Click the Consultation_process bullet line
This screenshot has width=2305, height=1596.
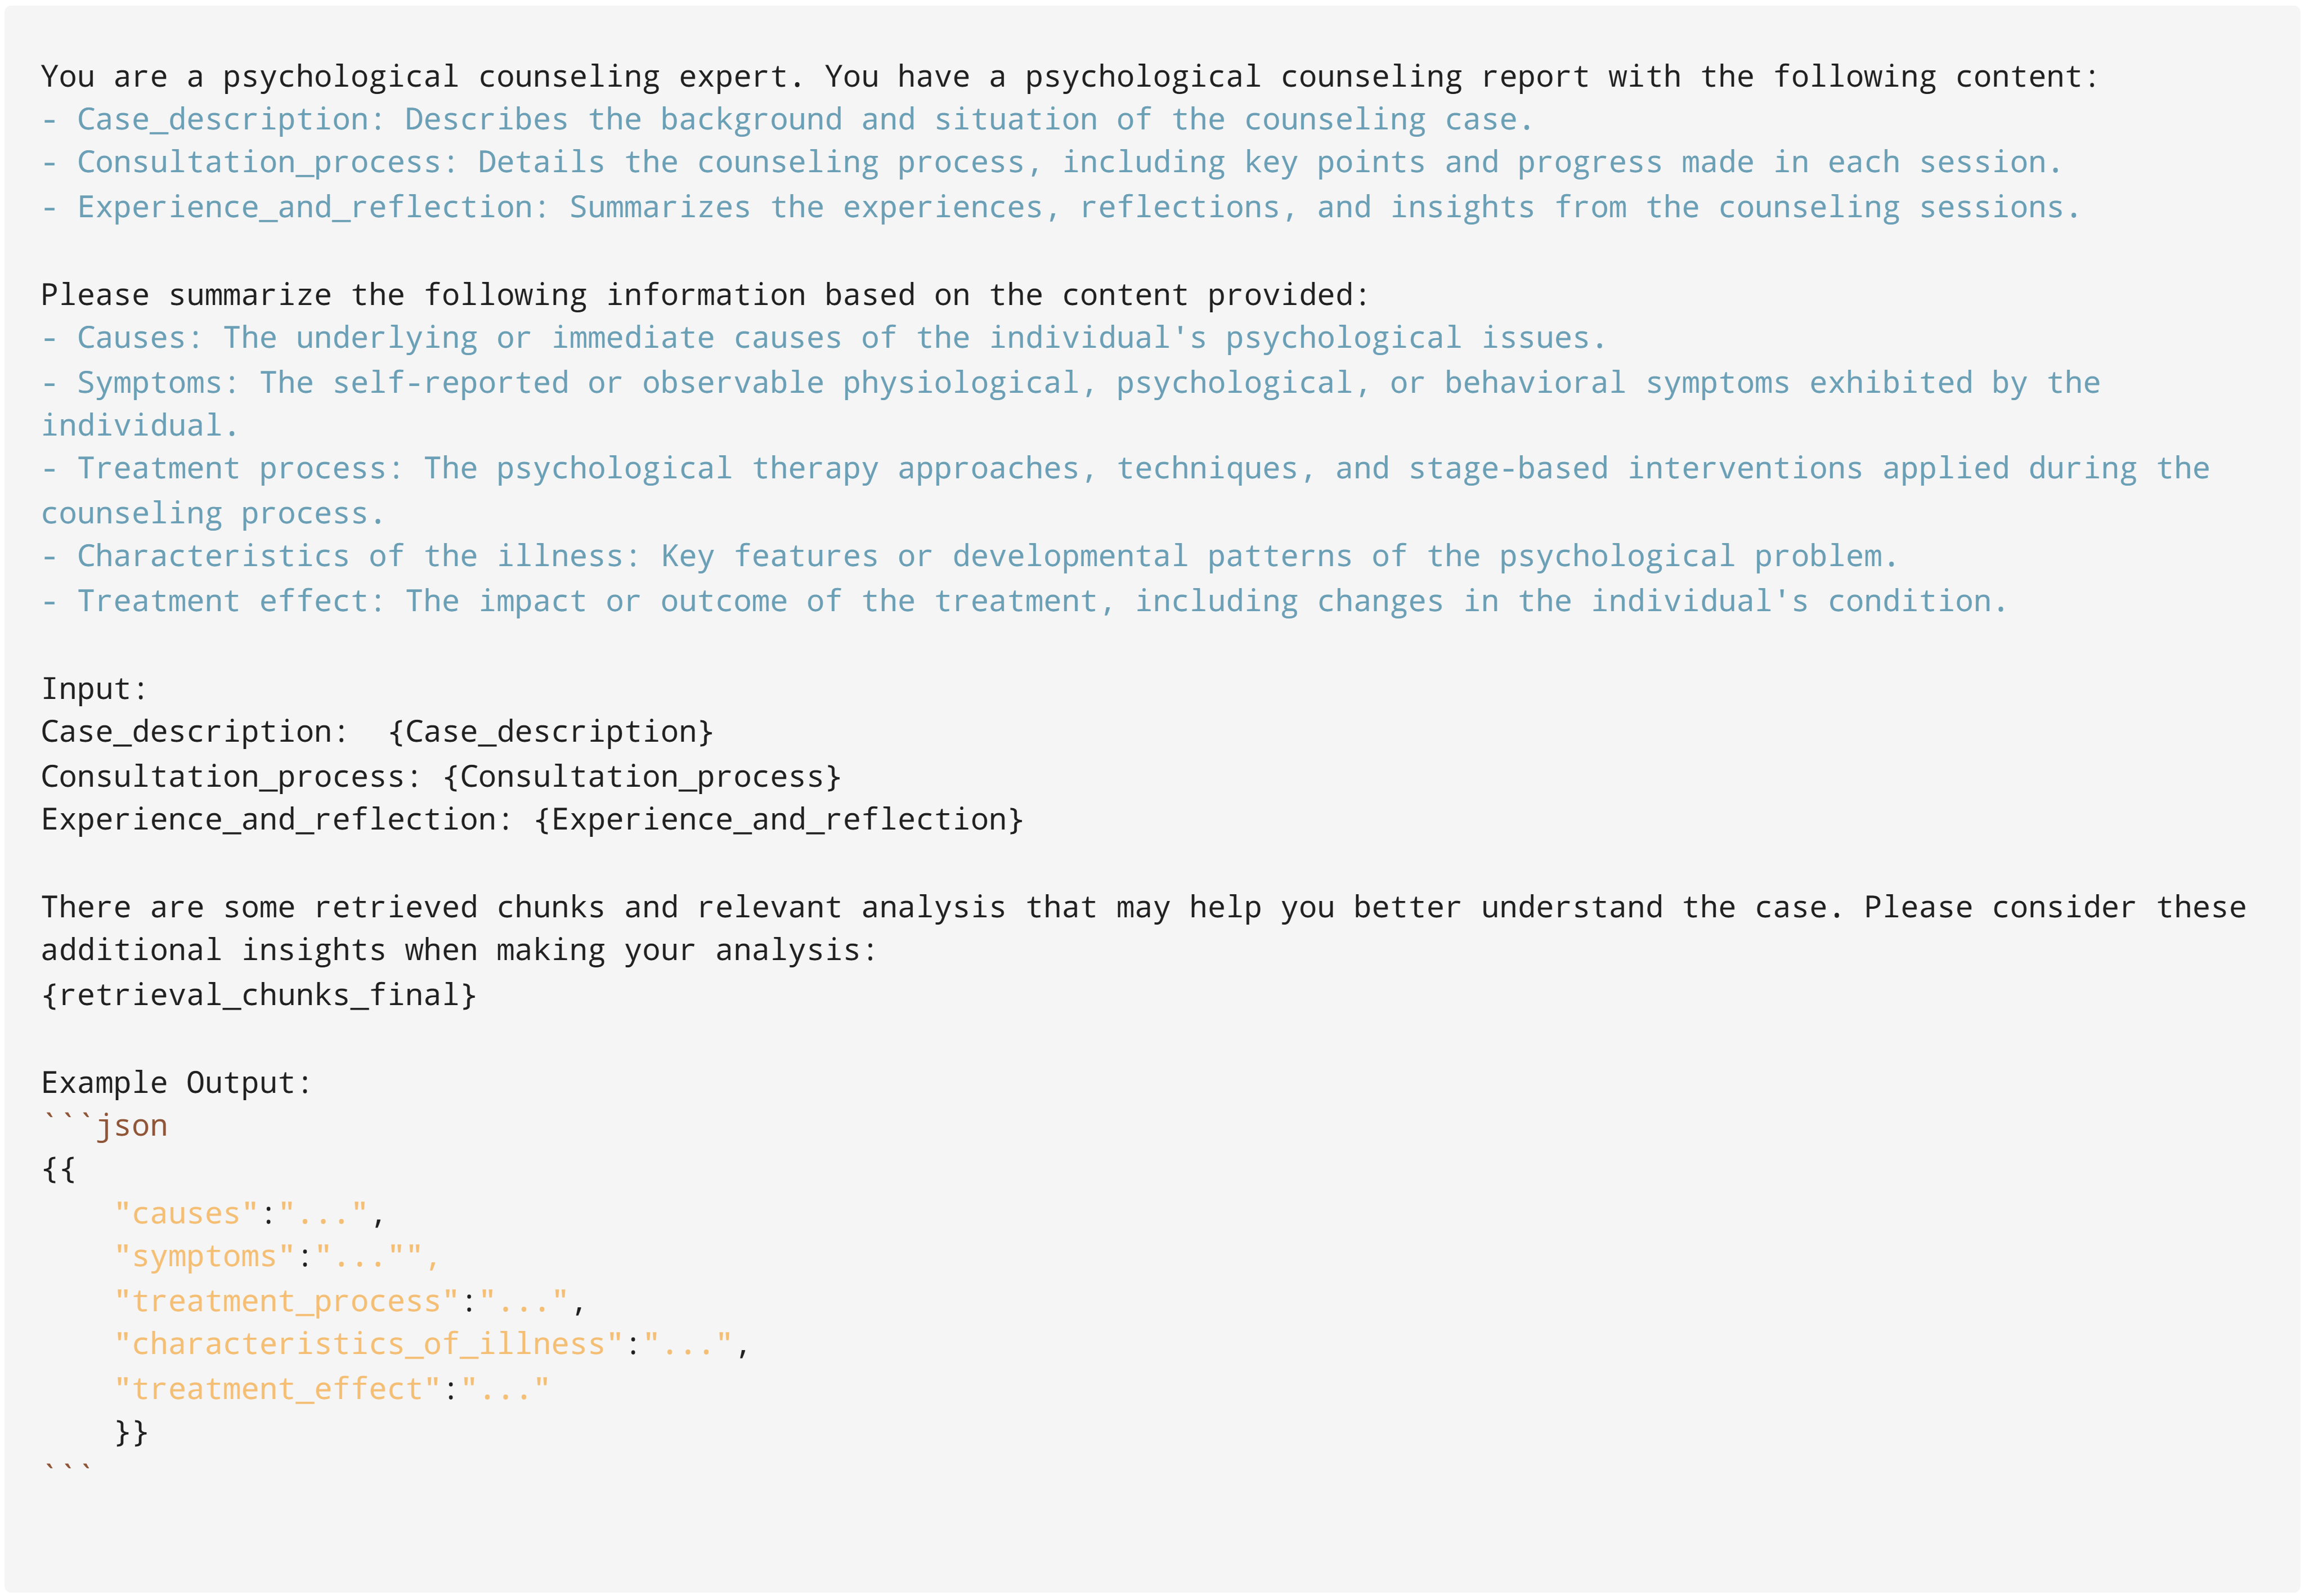click(x=1051, y=163)
